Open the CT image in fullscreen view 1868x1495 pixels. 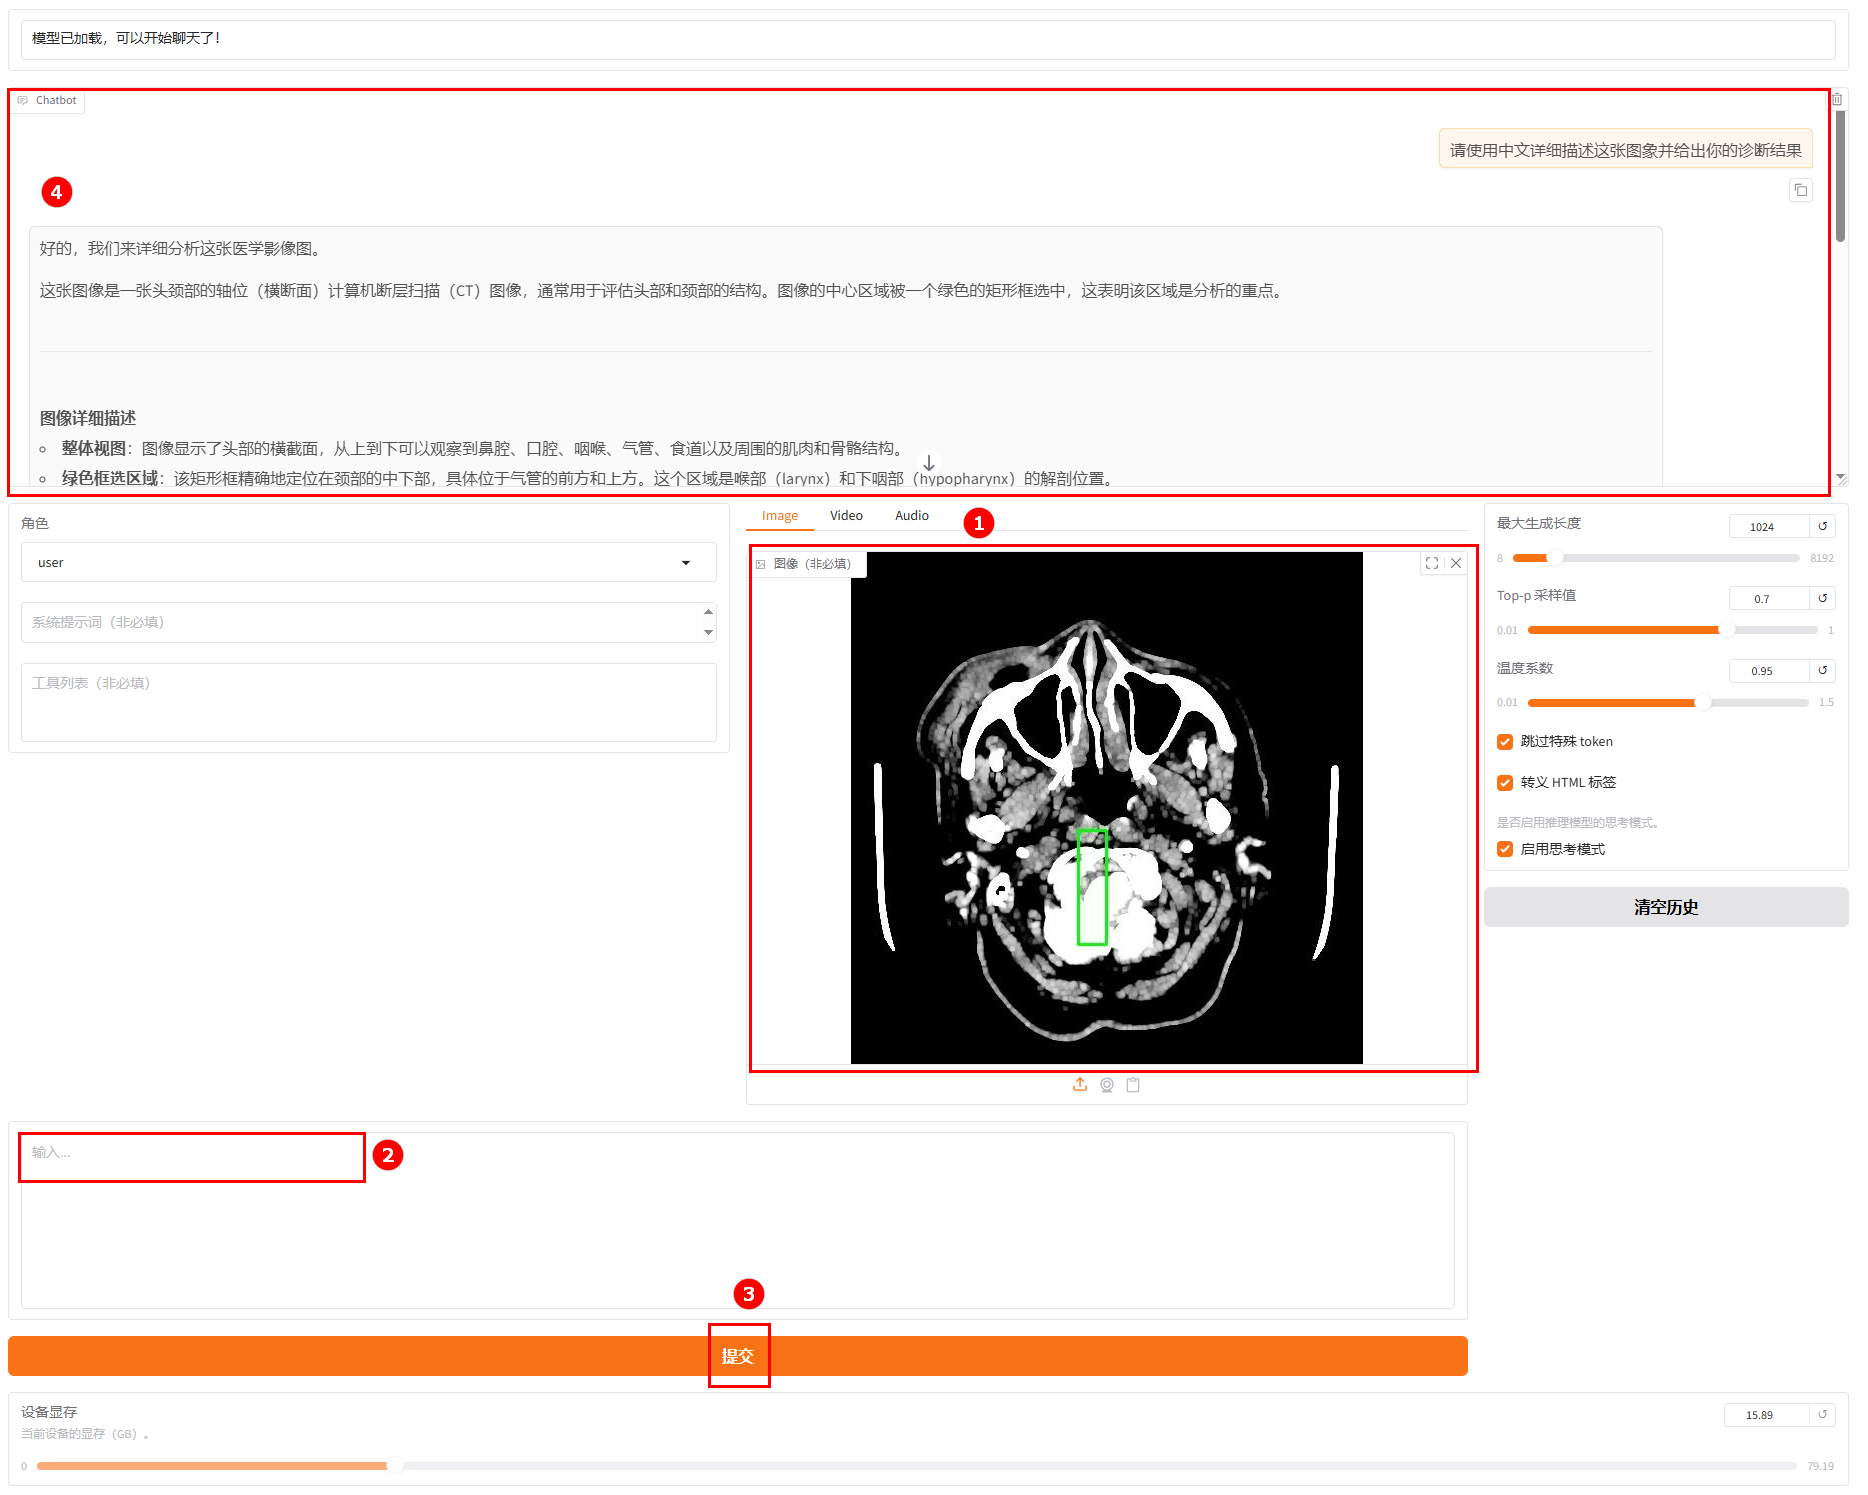pyautogui.click(x=1432, y=563)
